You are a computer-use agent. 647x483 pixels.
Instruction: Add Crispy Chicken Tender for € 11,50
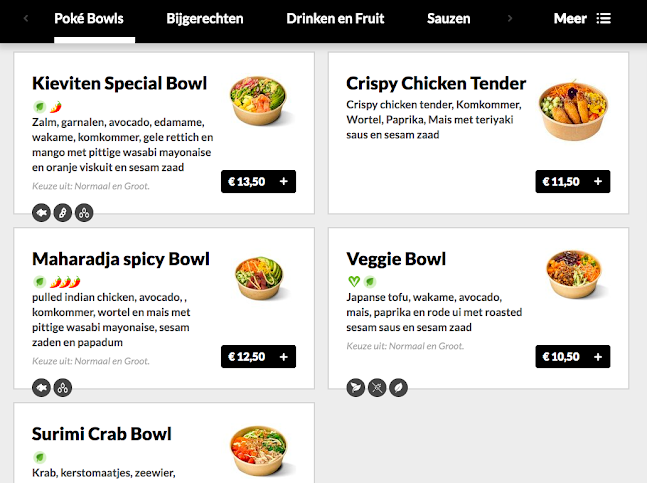[x=572, y=182]
